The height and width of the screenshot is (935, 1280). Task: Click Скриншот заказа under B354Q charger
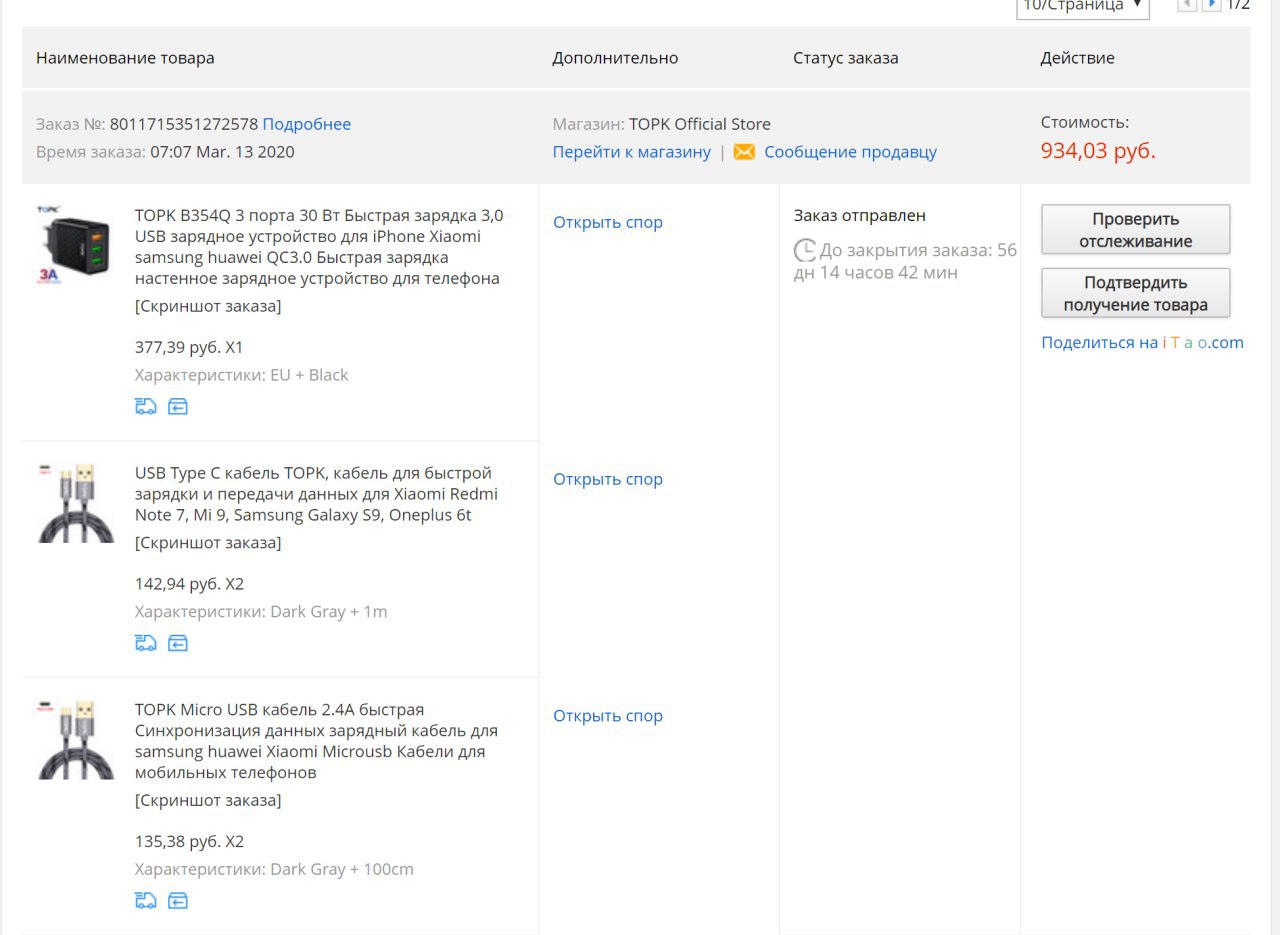coord(208,306)
